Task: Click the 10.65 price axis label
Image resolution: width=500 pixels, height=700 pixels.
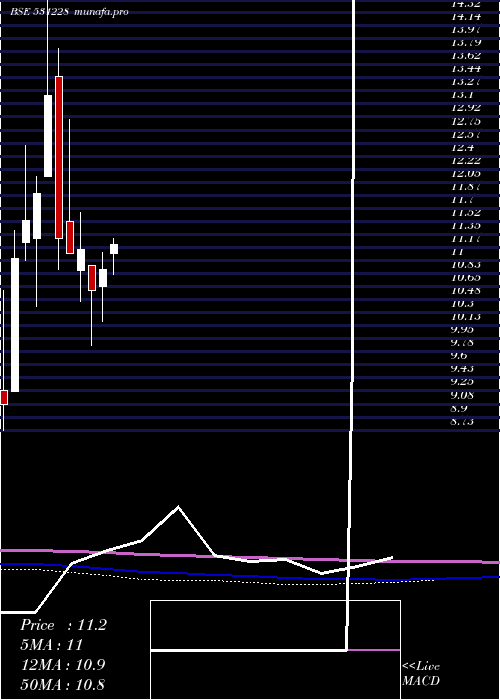Action: pos(466,278)
